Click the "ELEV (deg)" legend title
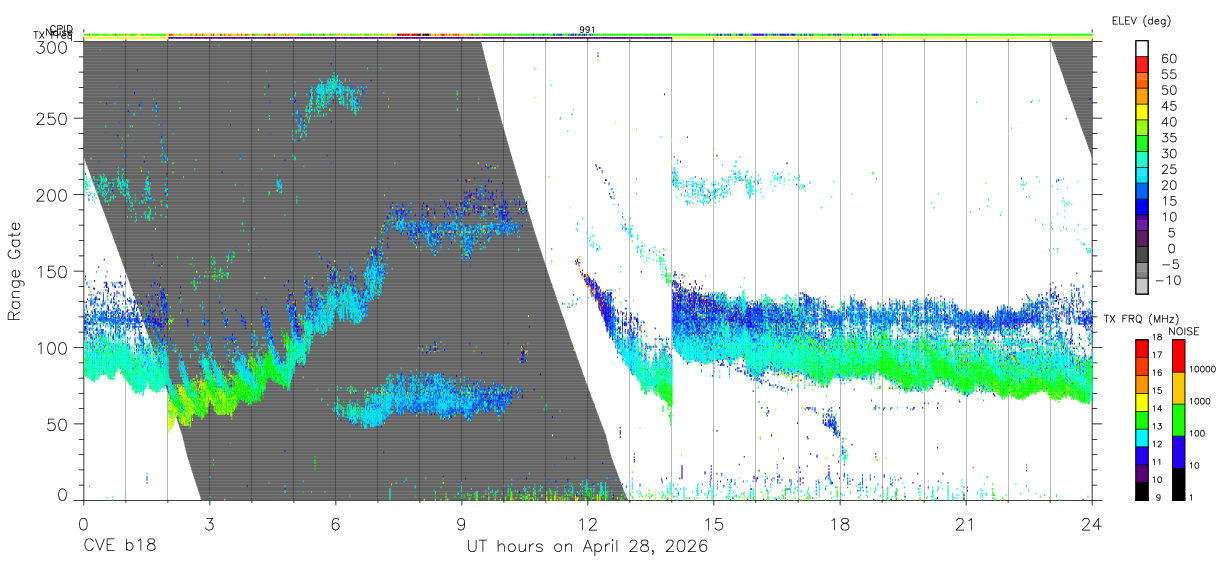The height and width of the screenshot is (567, 1228). pos(1141,21)
